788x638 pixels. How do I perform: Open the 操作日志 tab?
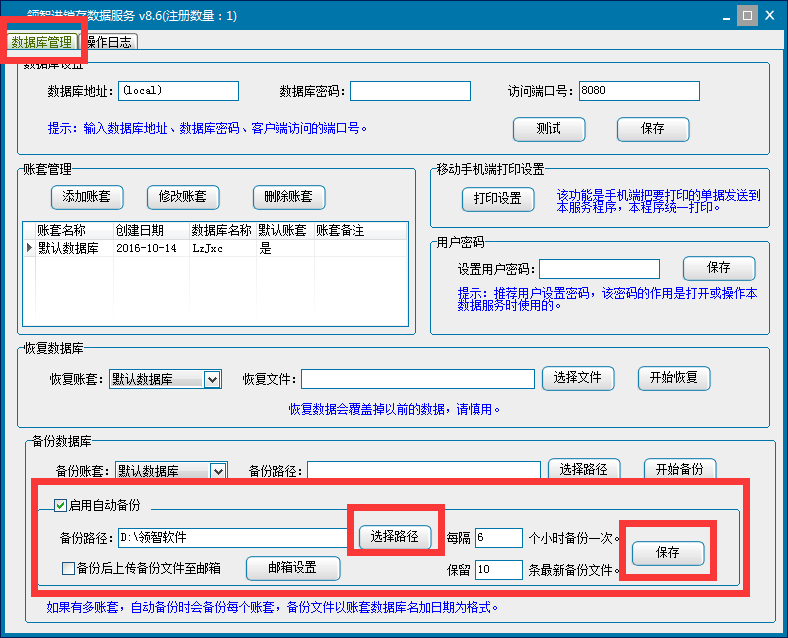click(110, 42)
